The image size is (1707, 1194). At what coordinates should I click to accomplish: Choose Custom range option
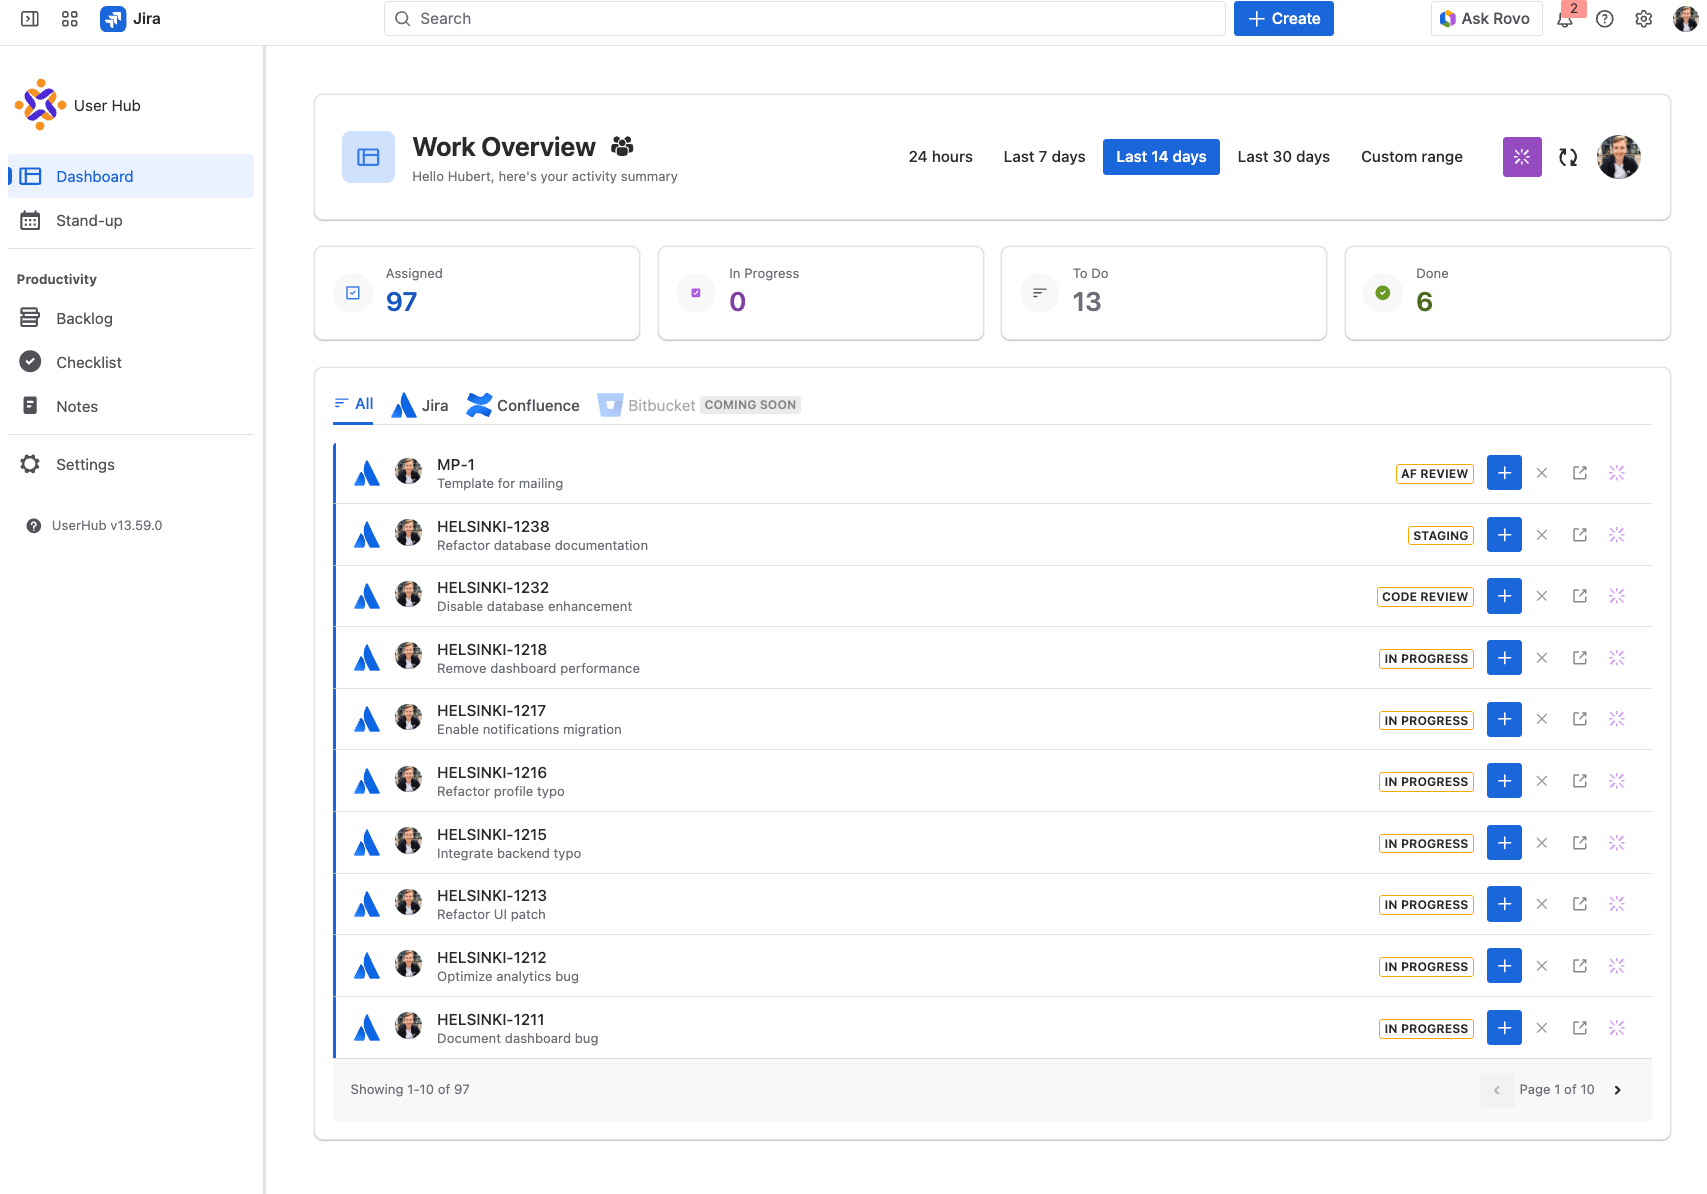(x=1411, y=157)
